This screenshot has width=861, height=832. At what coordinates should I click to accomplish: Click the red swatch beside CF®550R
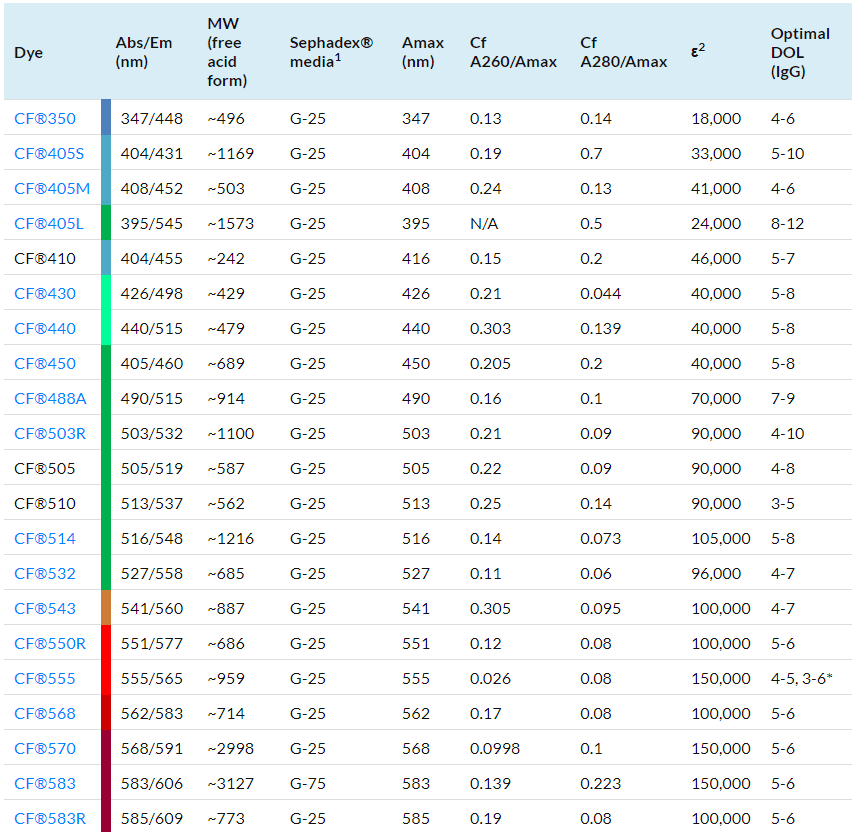[106, 643]
